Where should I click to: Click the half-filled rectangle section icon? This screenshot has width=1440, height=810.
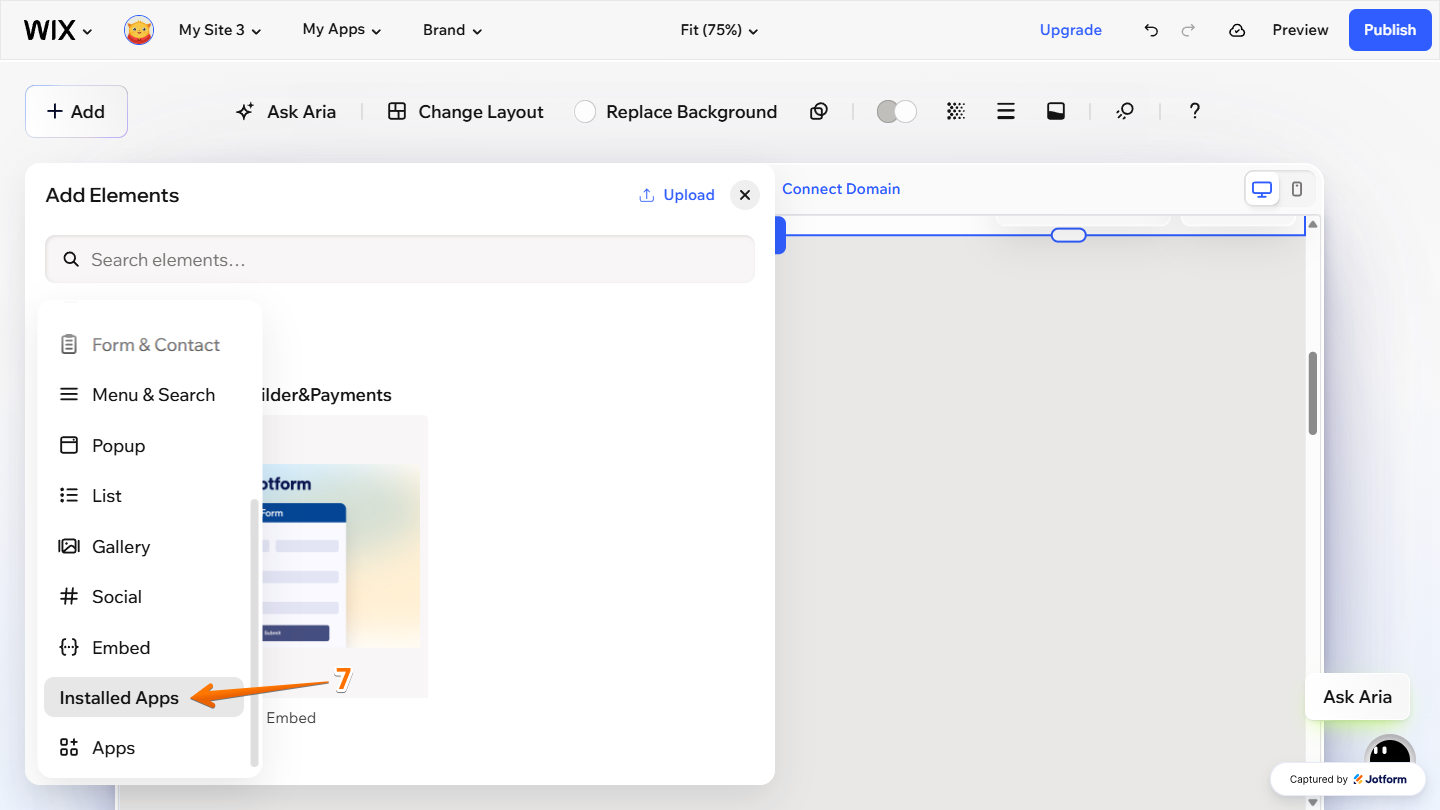[x=1056, y=111]
